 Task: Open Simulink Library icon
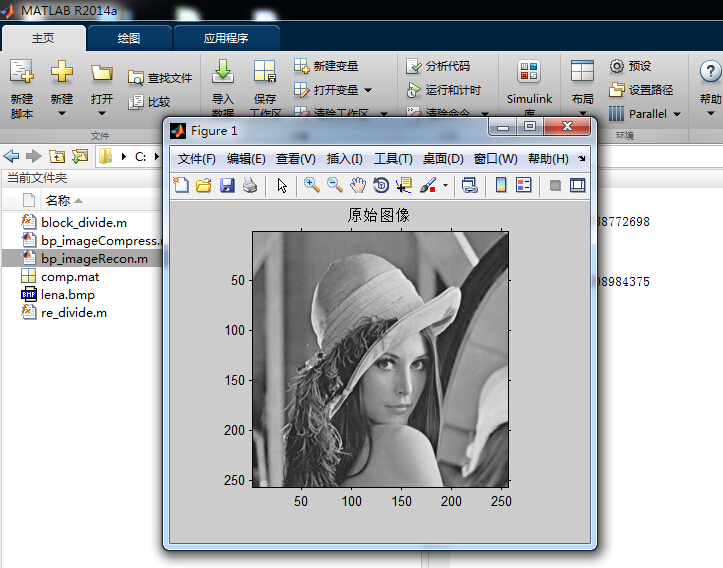(x=529, y=71)
